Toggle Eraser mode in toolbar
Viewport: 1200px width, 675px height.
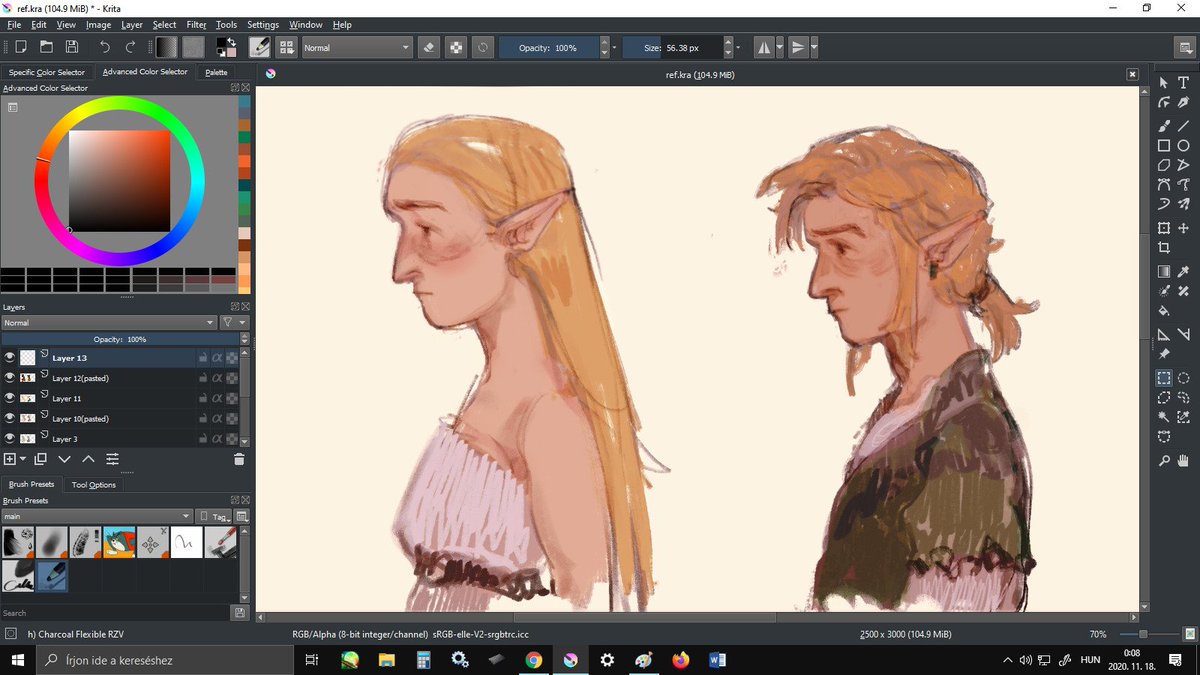click(429, 47)
